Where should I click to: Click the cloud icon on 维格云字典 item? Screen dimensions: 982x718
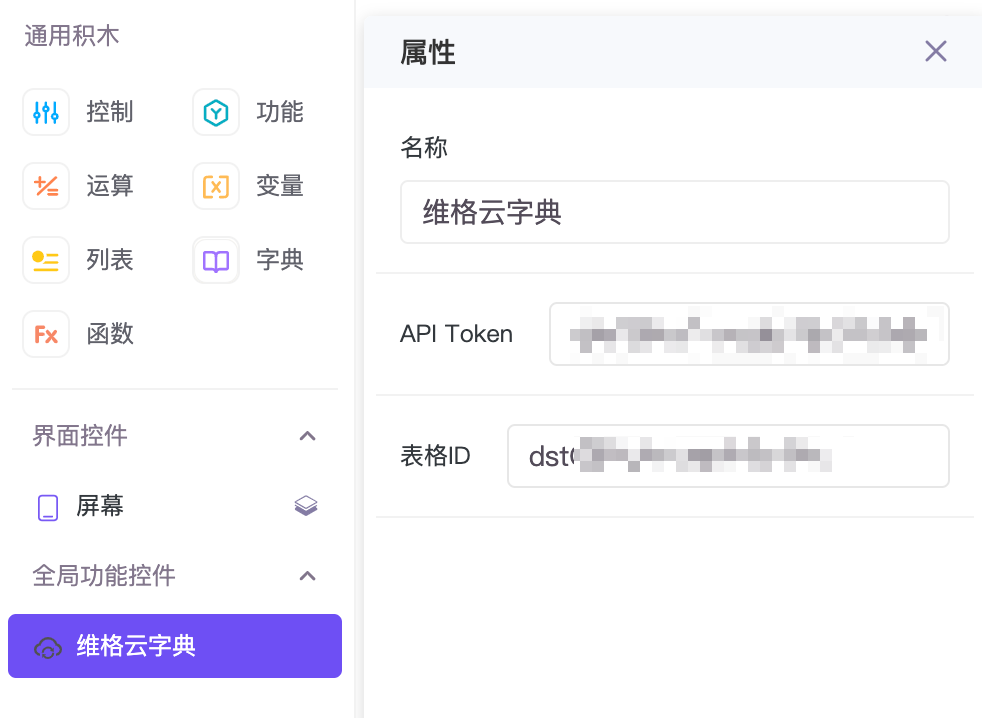click(x=48, y=647)
